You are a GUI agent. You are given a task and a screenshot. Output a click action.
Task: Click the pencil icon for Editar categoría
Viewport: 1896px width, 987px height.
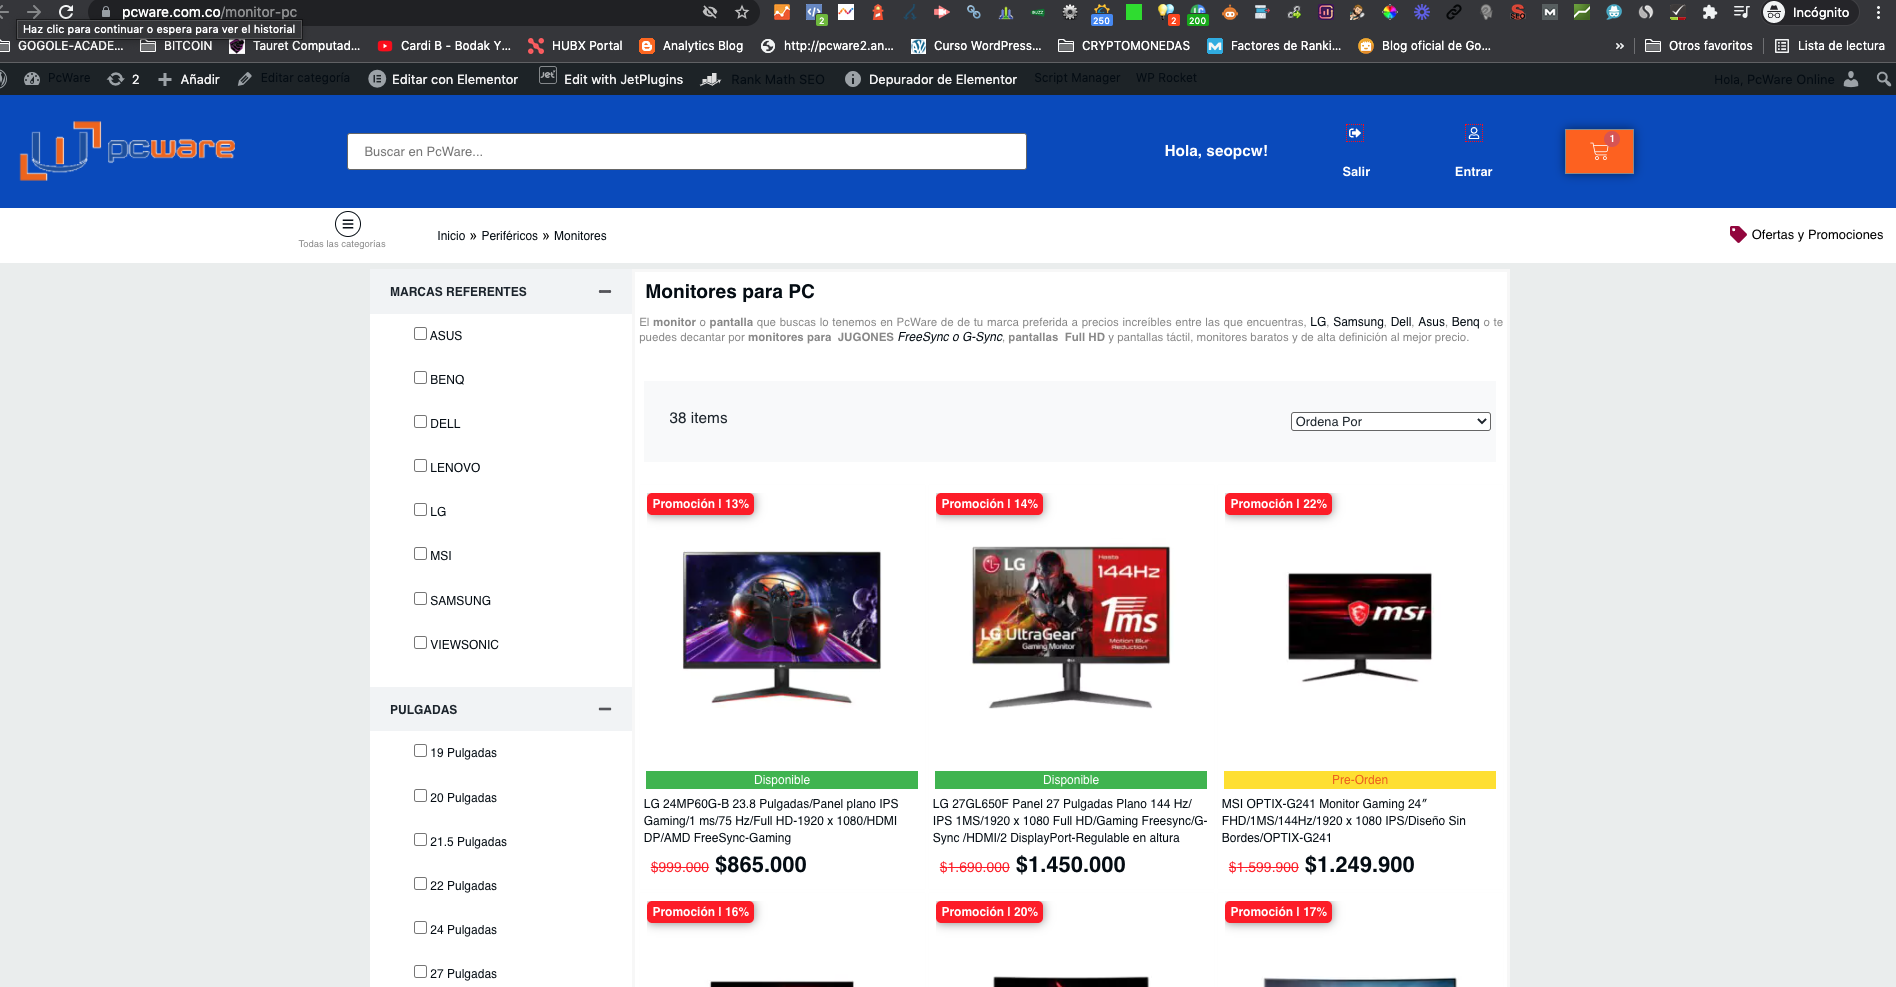pos(245,79)
